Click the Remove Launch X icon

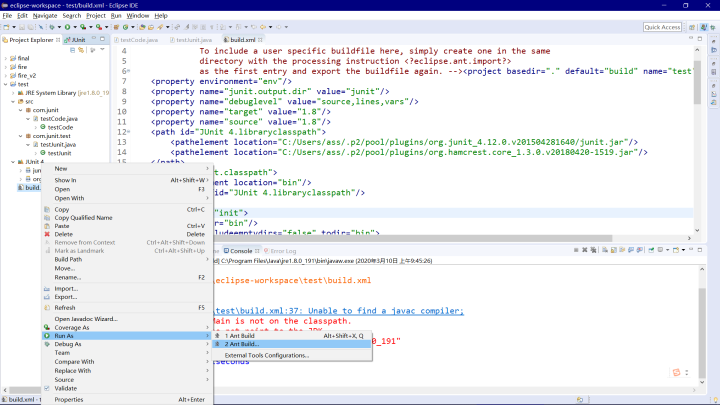click(x=585, y=250)
